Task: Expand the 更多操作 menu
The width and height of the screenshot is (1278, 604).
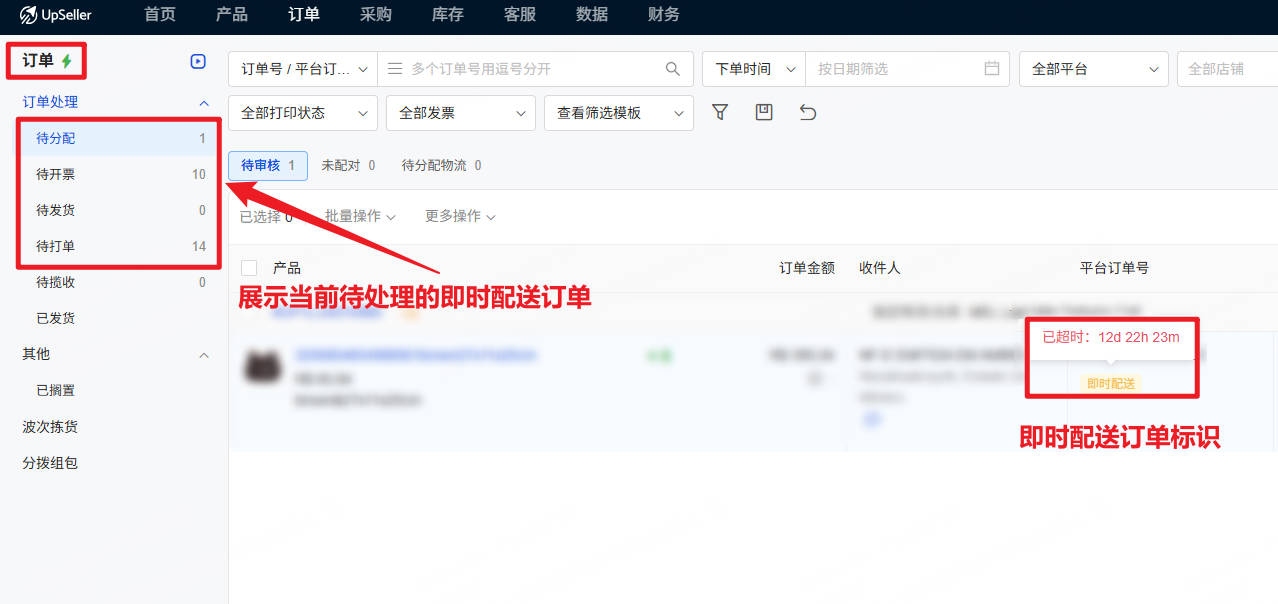Action: pyautogui.click(x=460, y=216)
